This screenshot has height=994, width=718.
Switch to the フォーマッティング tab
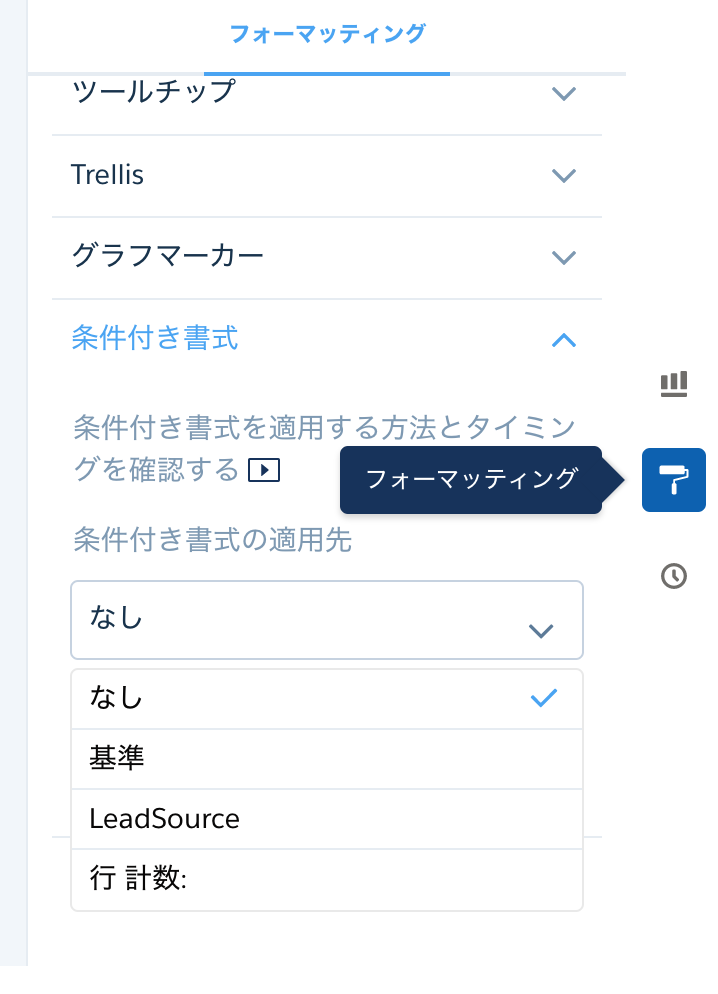tap(327, 33)
